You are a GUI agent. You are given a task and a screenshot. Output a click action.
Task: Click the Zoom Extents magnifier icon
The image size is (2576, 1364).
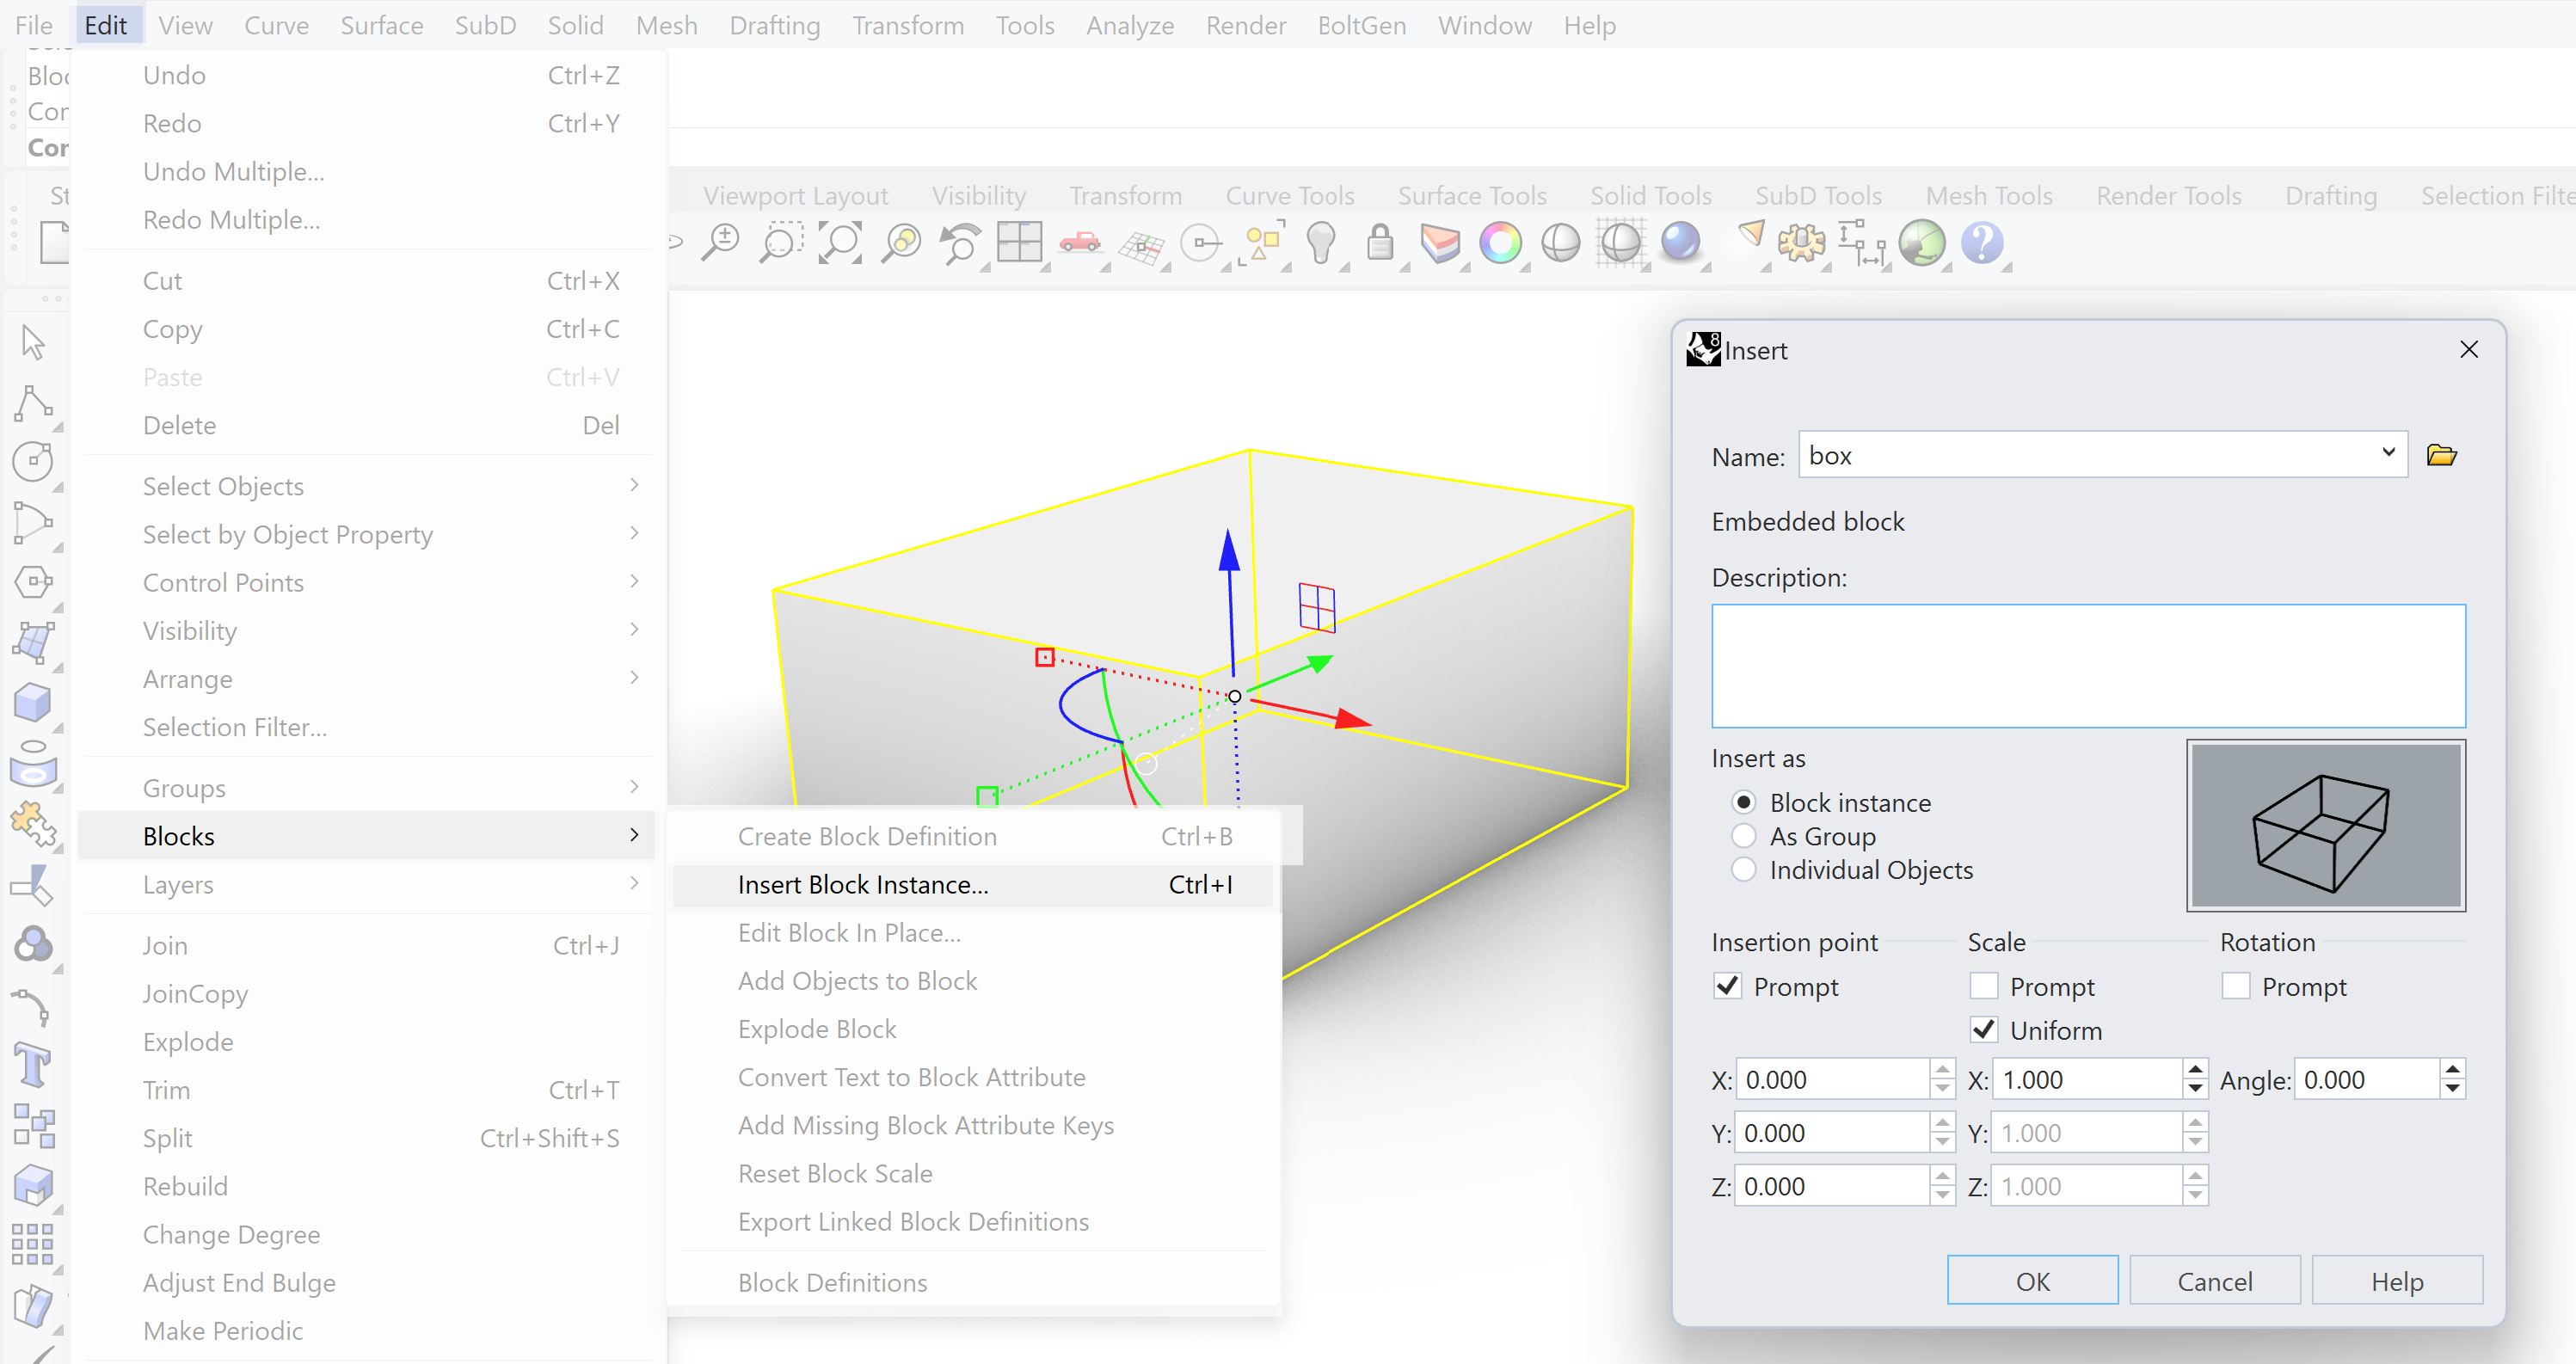point(840,243)
